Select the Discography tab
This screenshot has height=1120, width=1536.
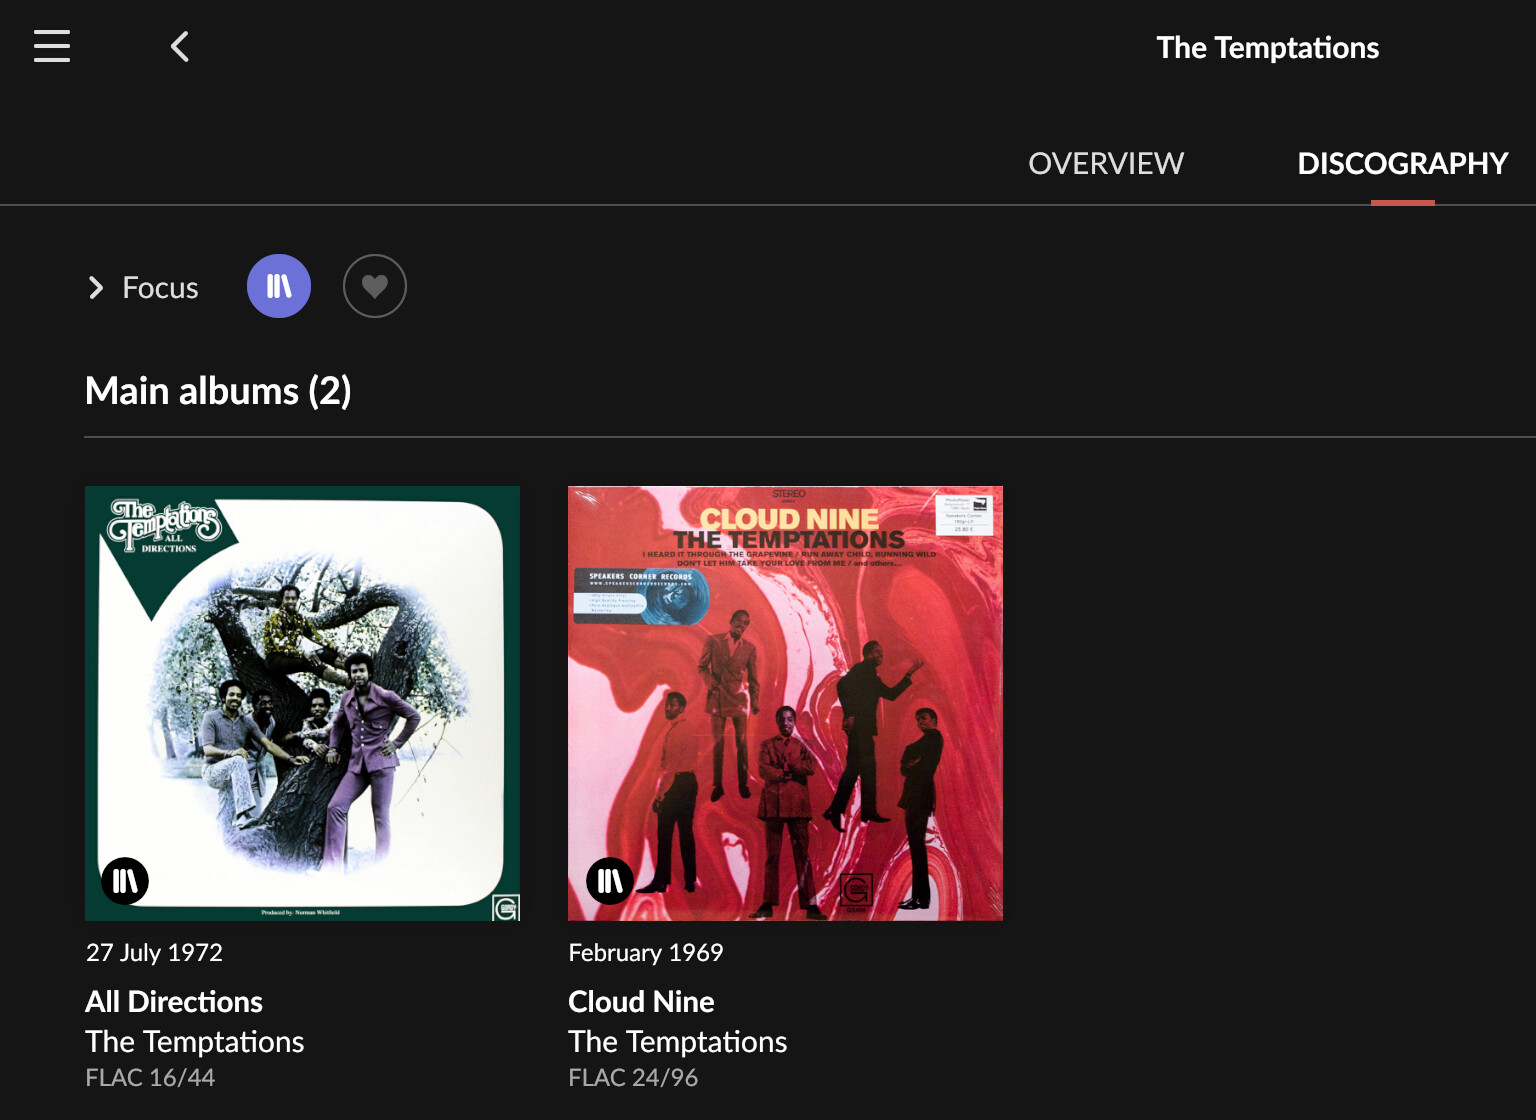[x=1403, y=163]
